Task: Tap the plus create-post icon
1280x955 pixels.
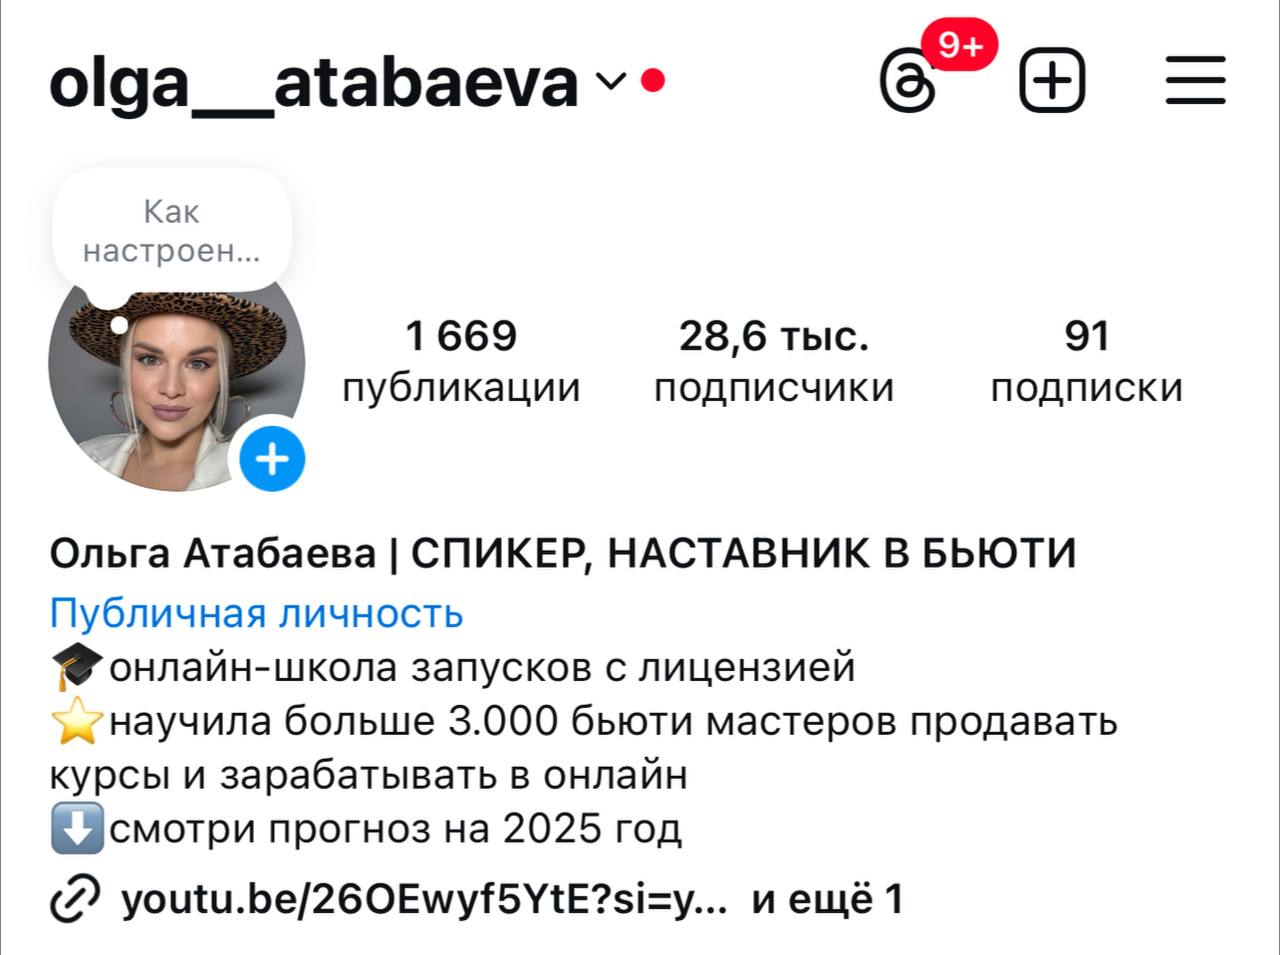Action: [x=1052, y=80]
